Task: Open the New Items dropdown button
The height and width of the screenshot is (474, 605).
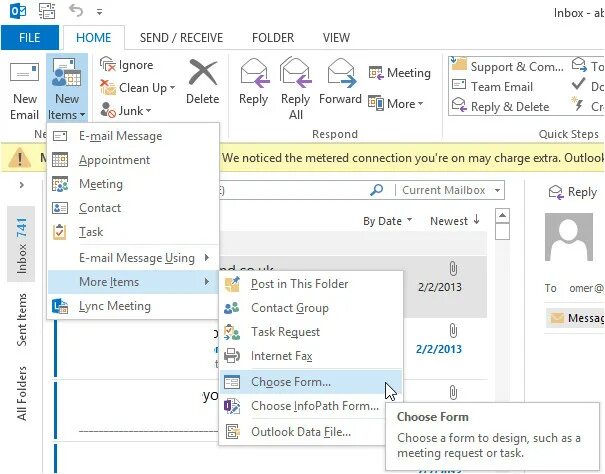Action: coord(66,90)
